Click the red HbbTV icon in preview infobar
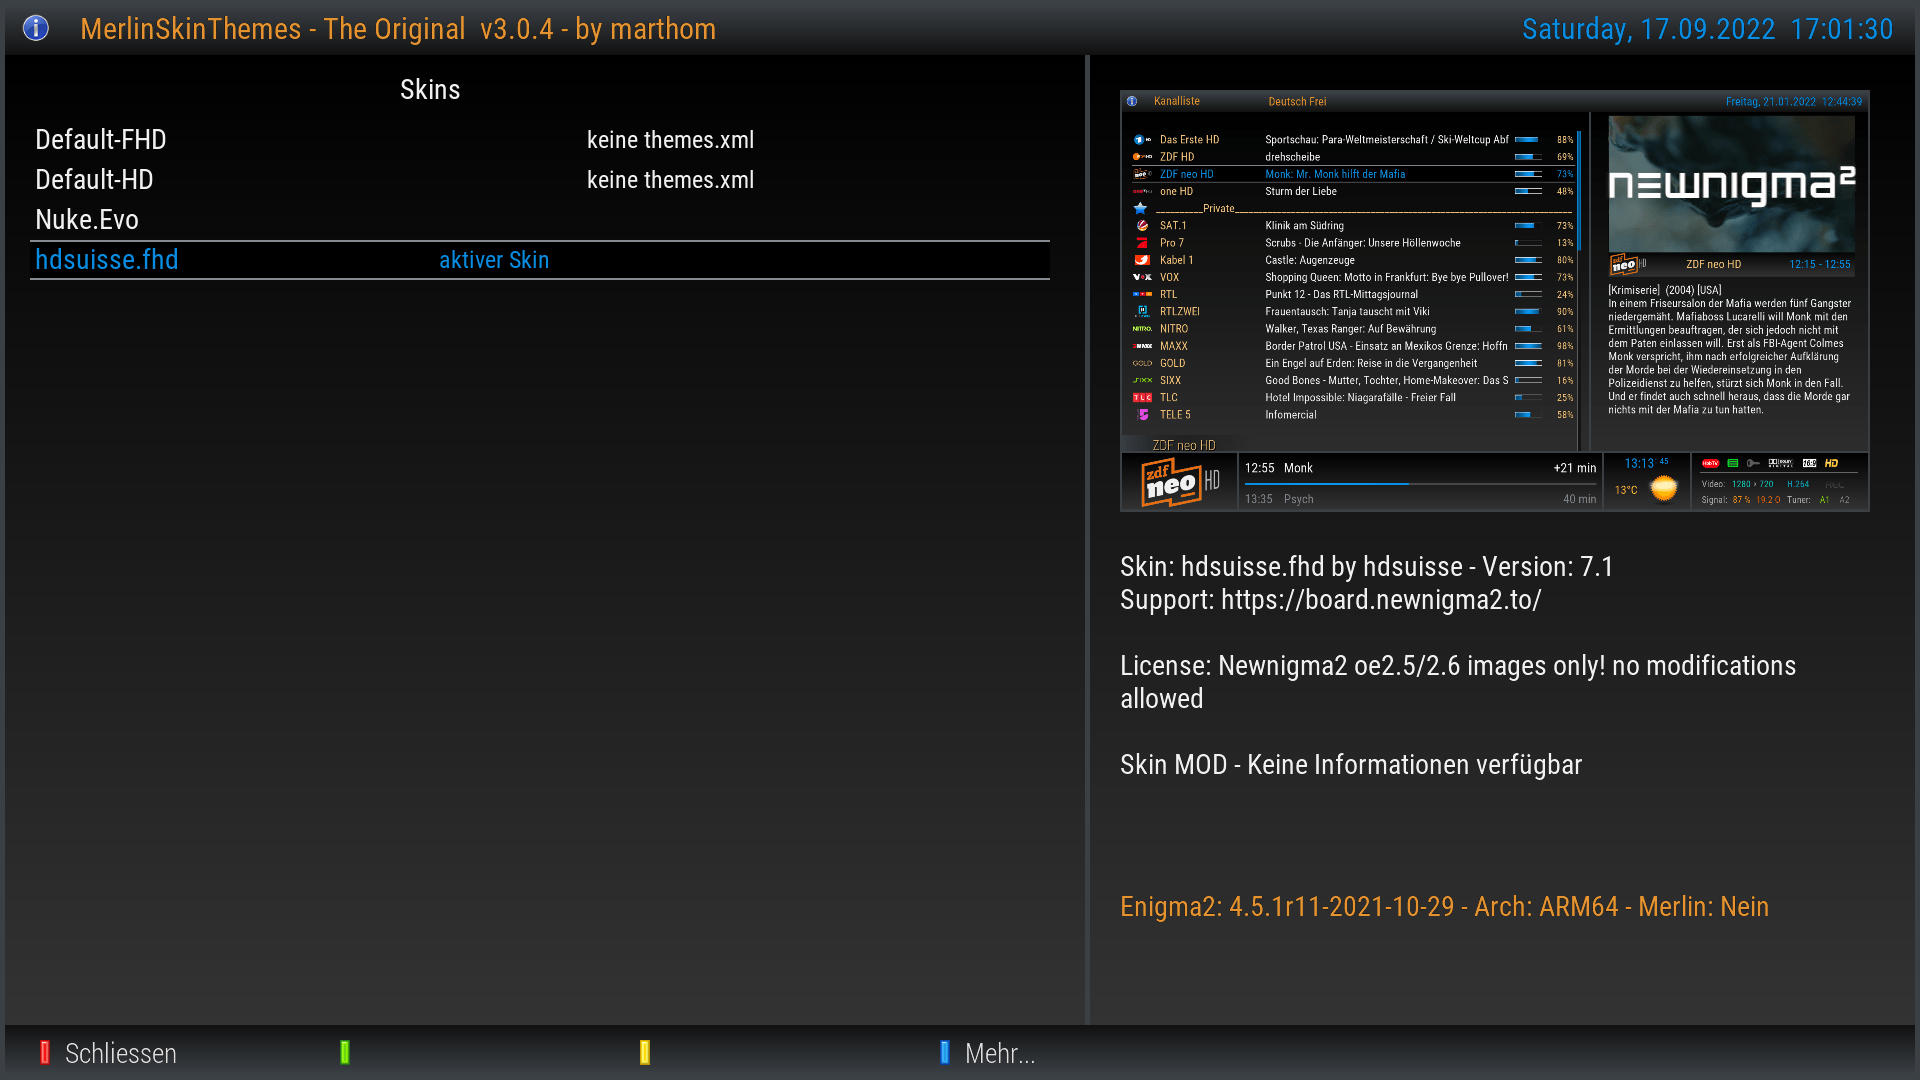 click(x=1710, y=463)
